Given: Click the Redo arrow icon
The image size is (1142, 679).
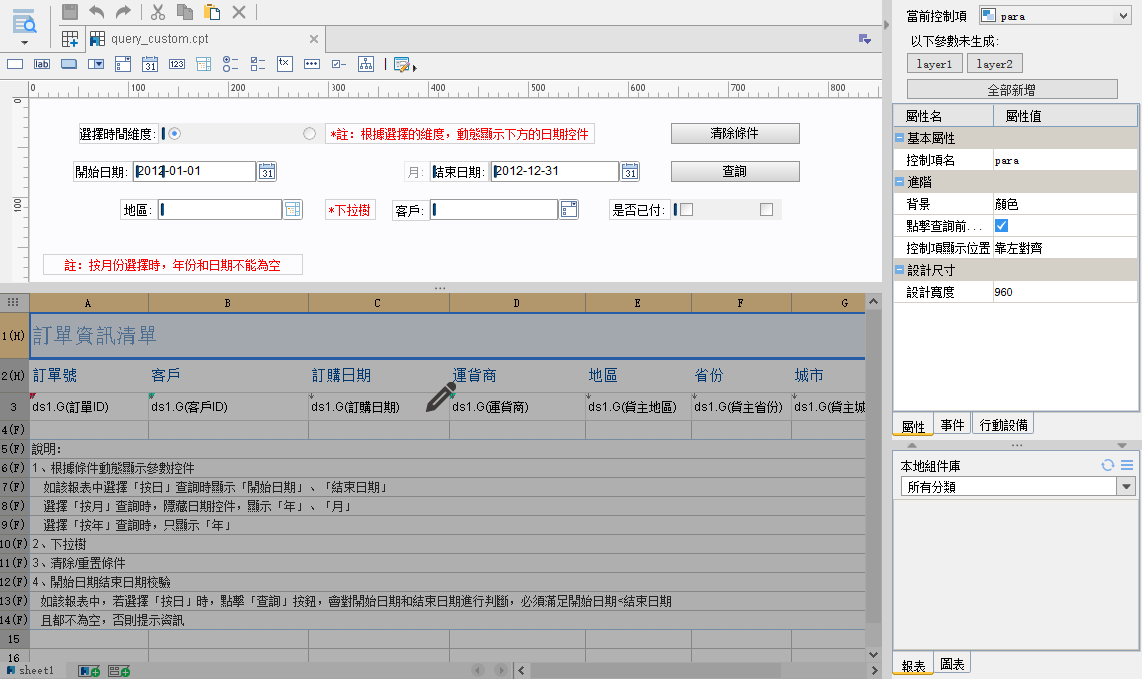Looking at the screenshot, I should coord(123,12).
